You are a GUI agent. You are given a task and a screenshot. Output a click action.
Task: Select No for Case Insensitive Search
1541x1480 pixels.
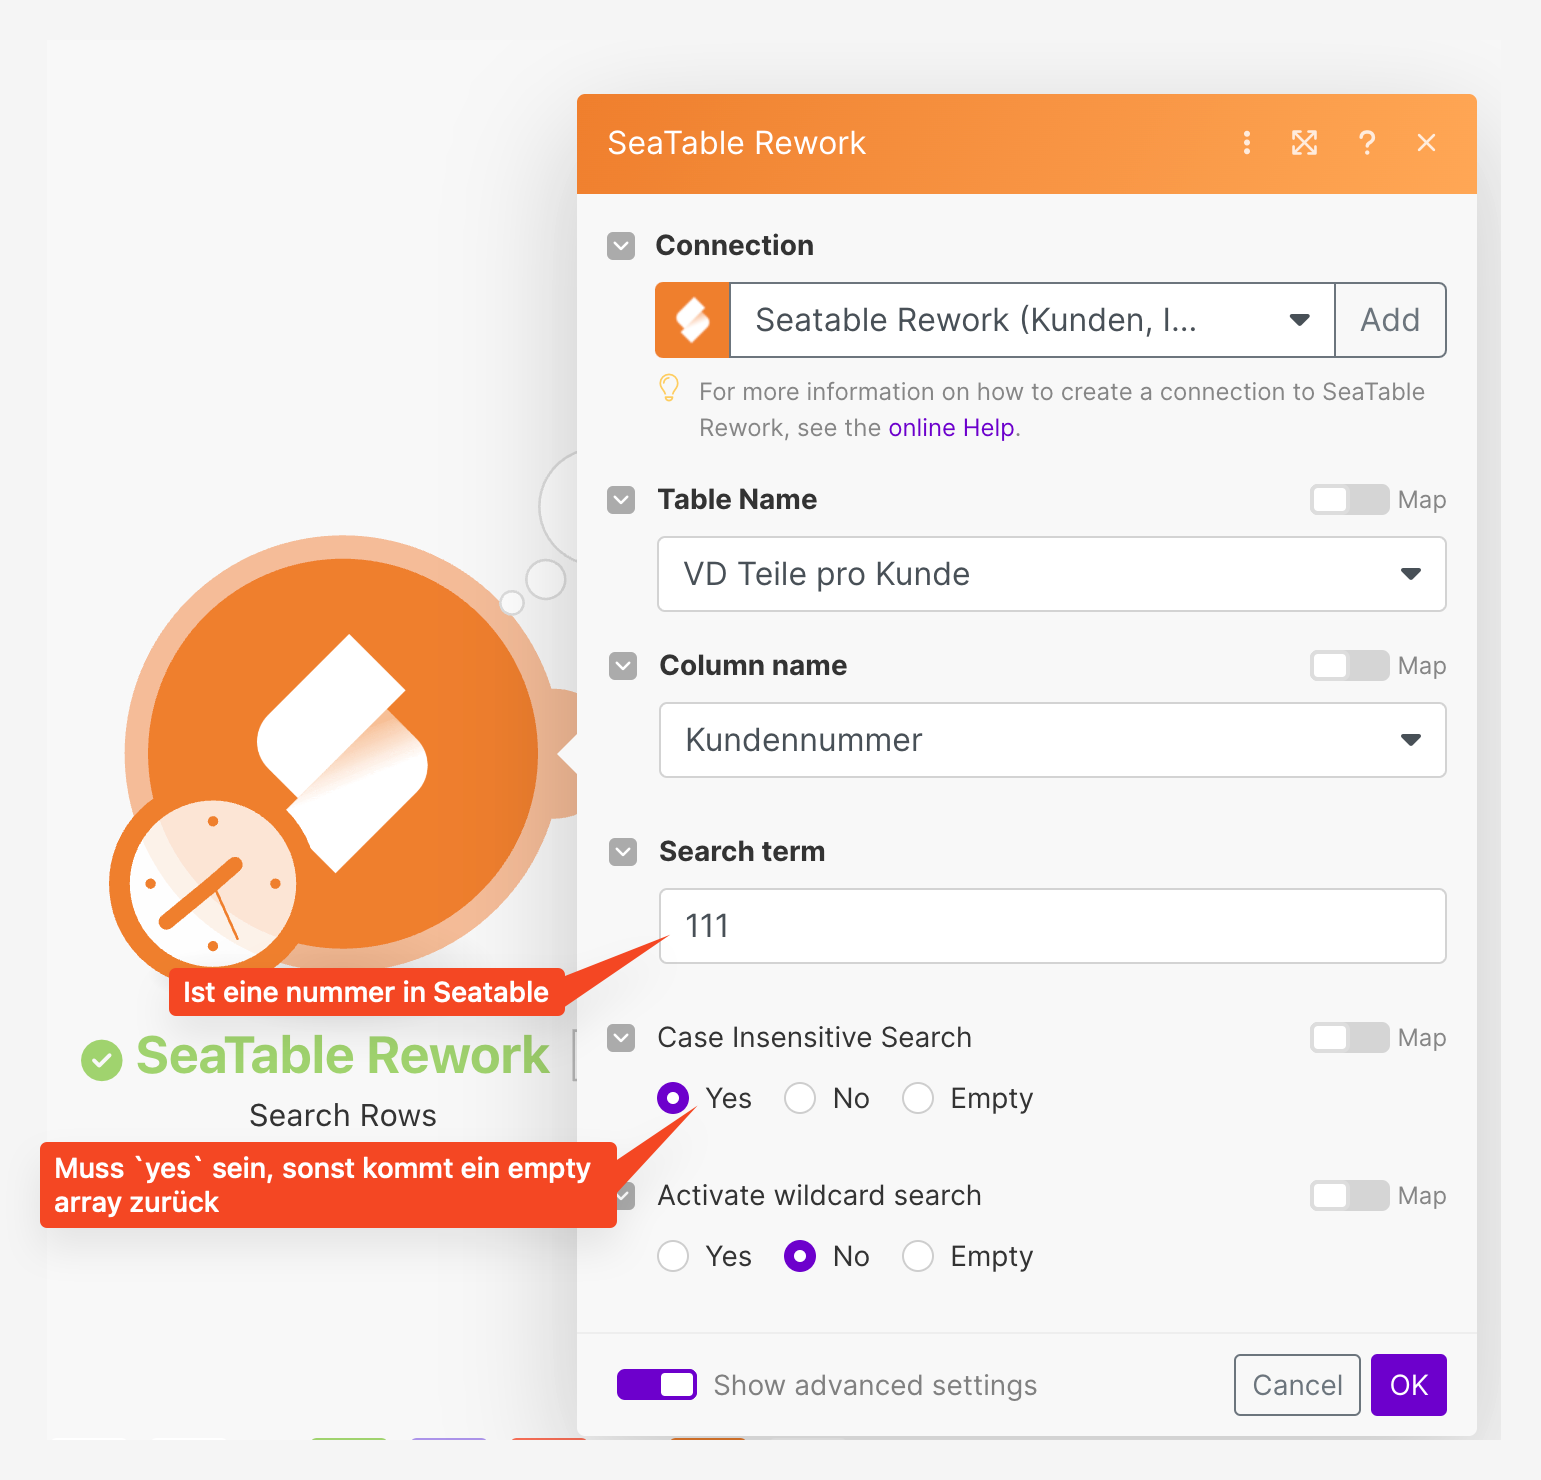pyautogui.click(x=800, y=1098)
